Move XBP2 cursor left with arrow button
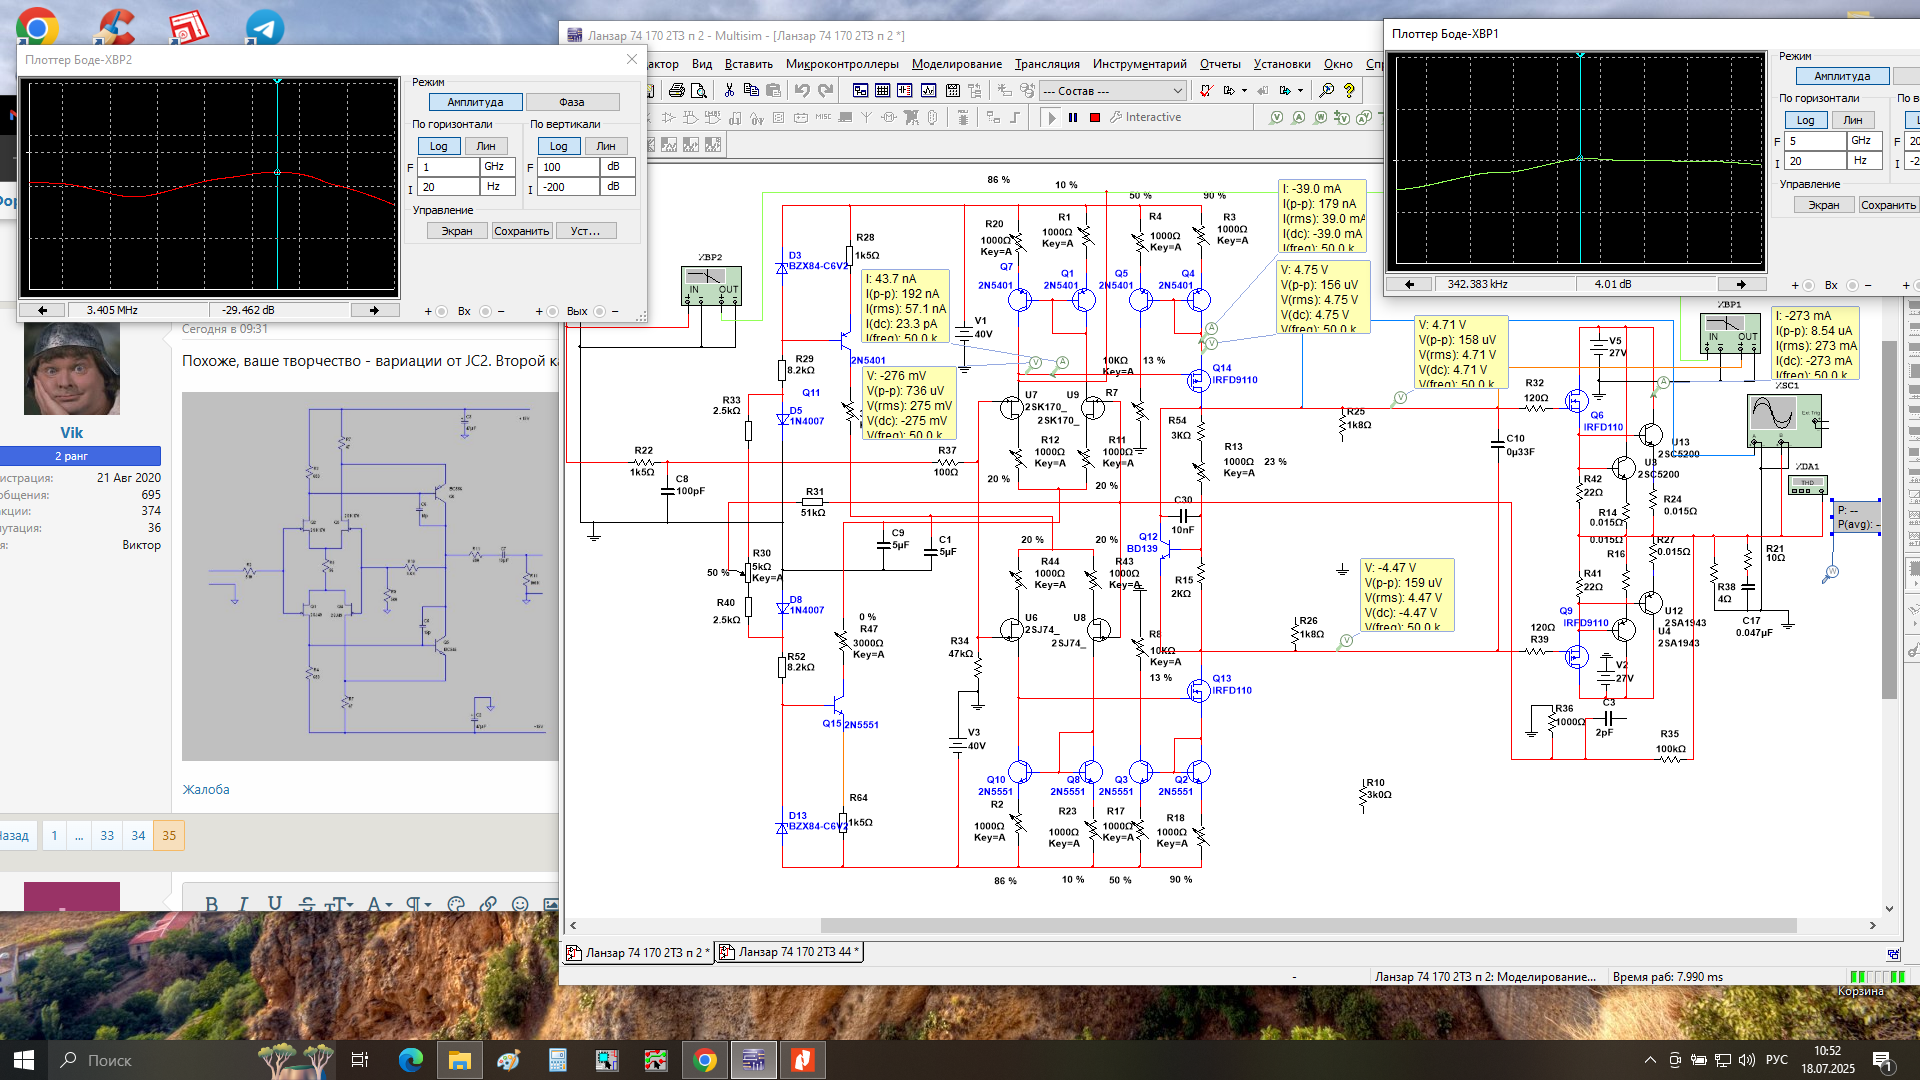This screenshot has height=1080, width=1920. pyautogui.click(x=43, y=310)
